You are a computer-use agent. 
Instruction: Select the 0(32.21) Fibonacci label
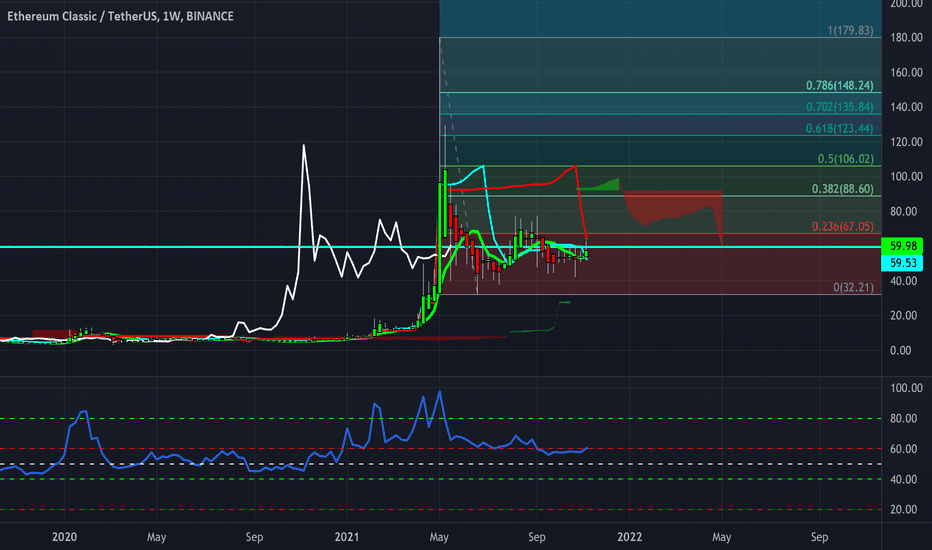pos(853,288)
